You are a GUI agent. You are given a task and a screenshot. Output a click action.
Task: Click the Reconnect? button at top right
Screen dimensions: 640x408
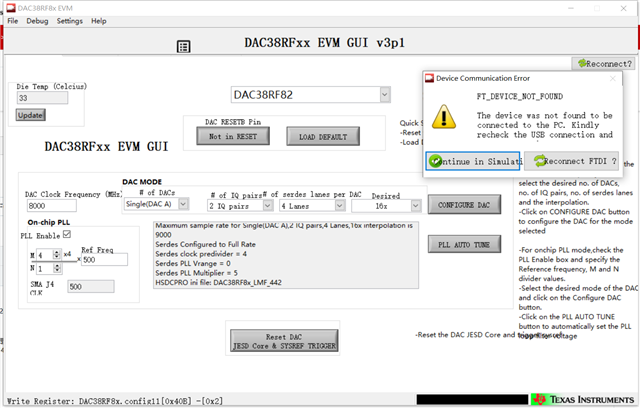(x=604, y=64)
